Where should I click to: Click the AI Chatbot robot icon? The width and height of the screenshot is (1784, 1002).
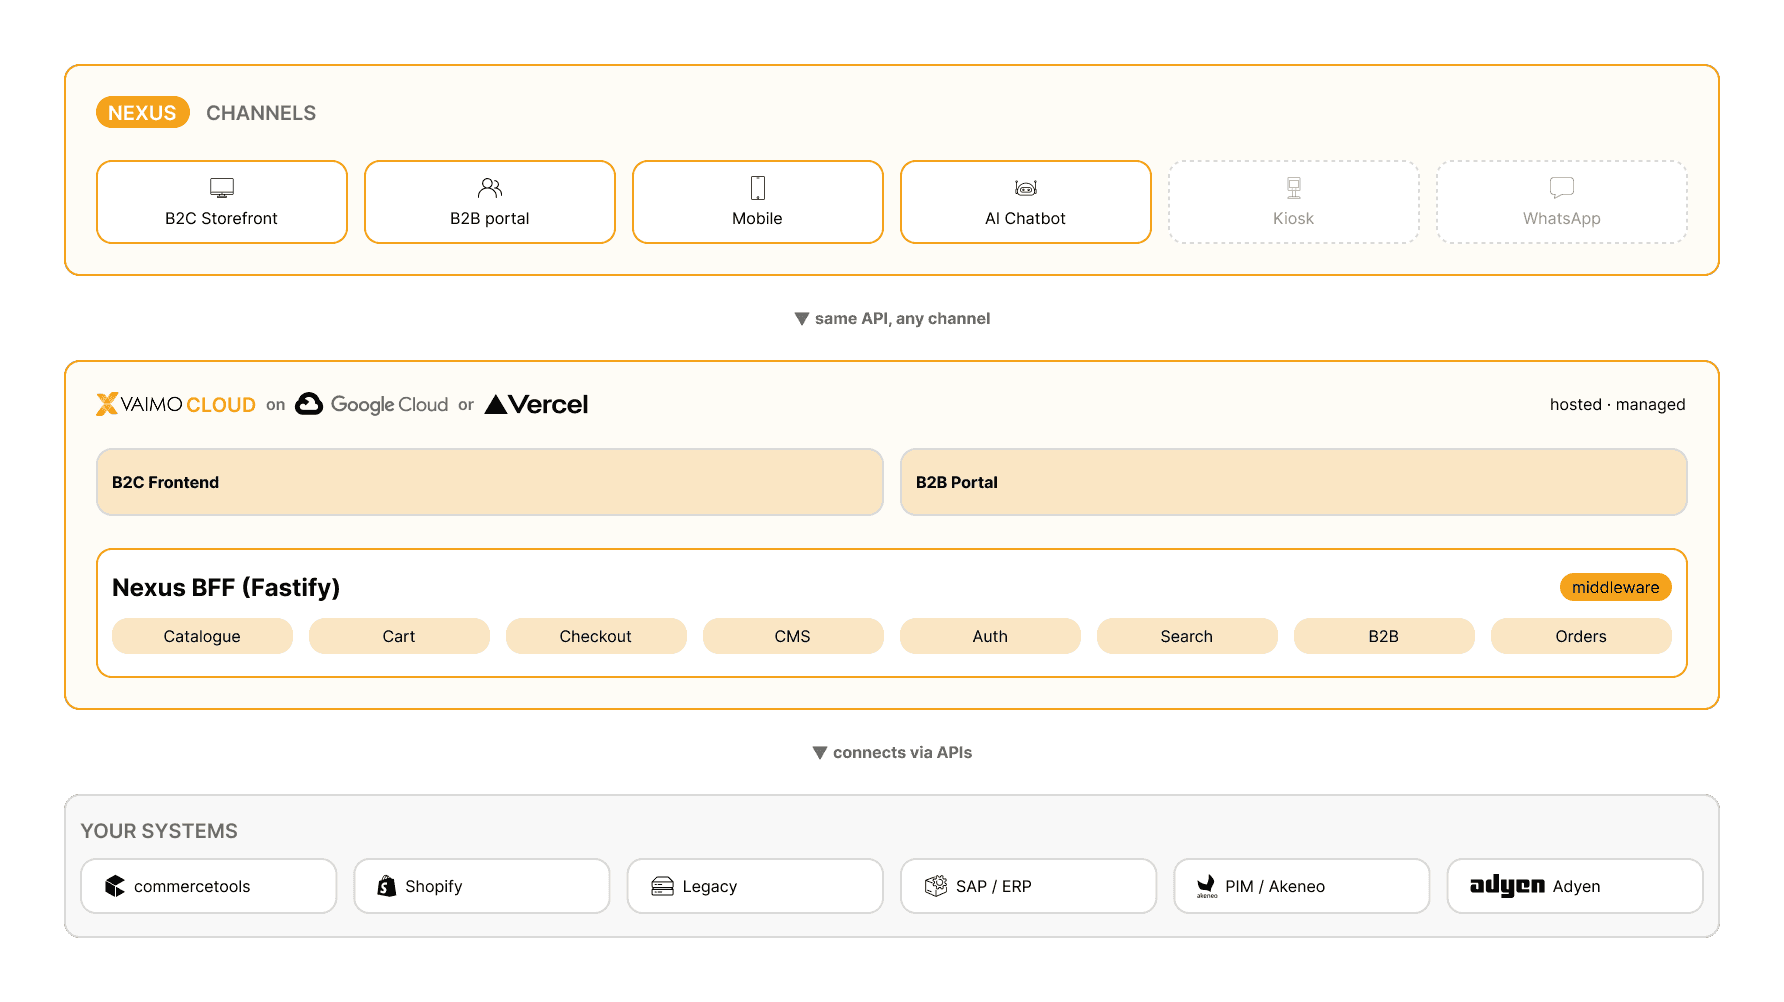(x=1026, y=188)
